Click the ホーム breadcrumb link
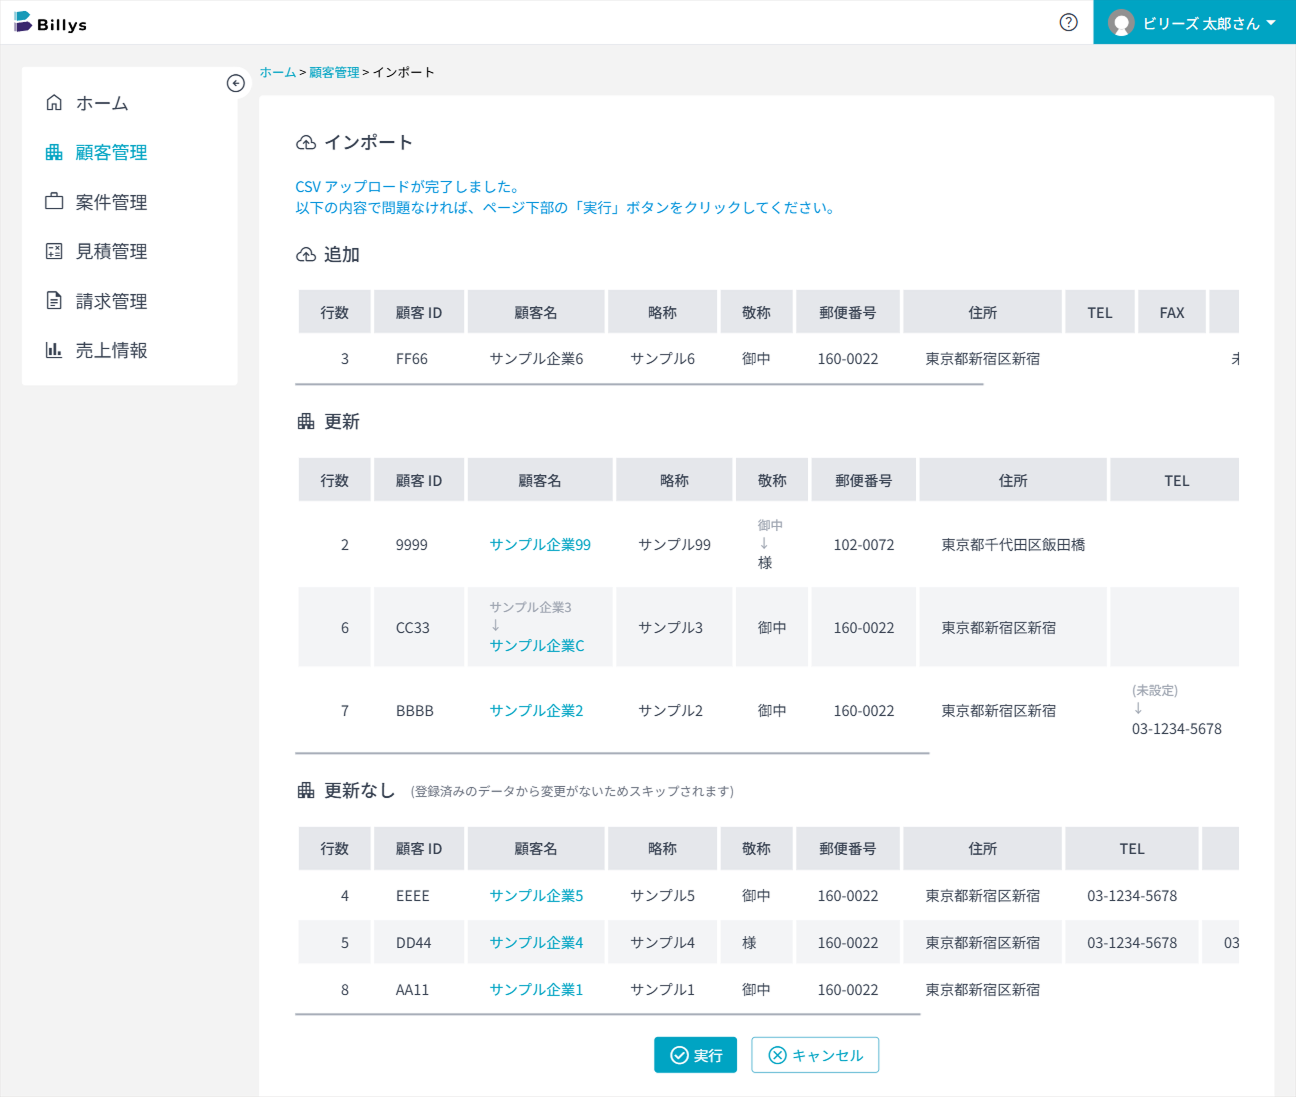Image resolution: width=1296 pixels, height=1097 pixels. tap(277, 72)
